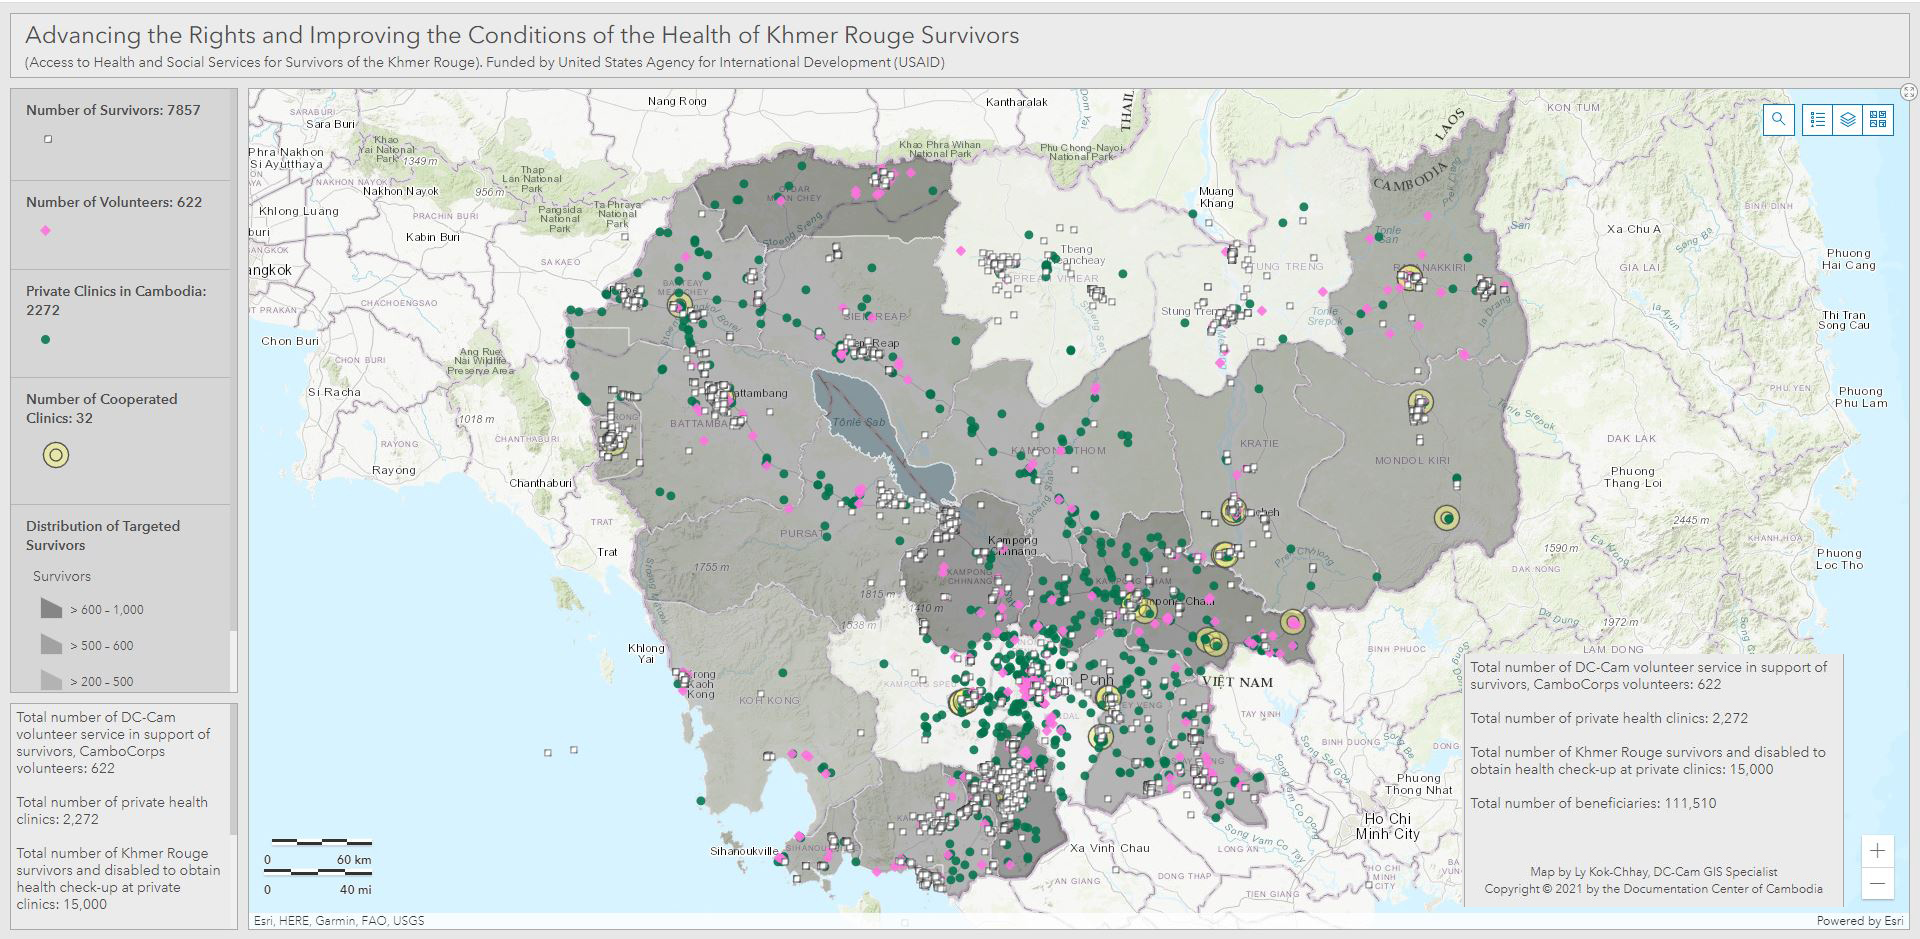Click the '> 600 - 1,000' survivors swatch
1920x939 pixels.
coord(51,609)
